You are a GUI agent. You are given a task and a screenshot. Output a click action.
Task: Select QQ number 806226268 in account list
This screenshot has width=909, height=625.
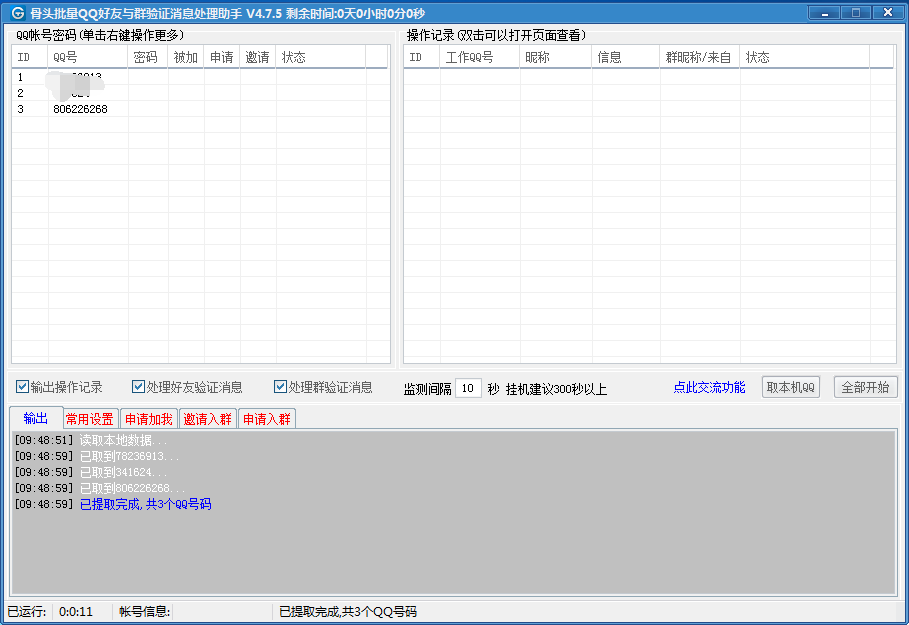[80, 109]
